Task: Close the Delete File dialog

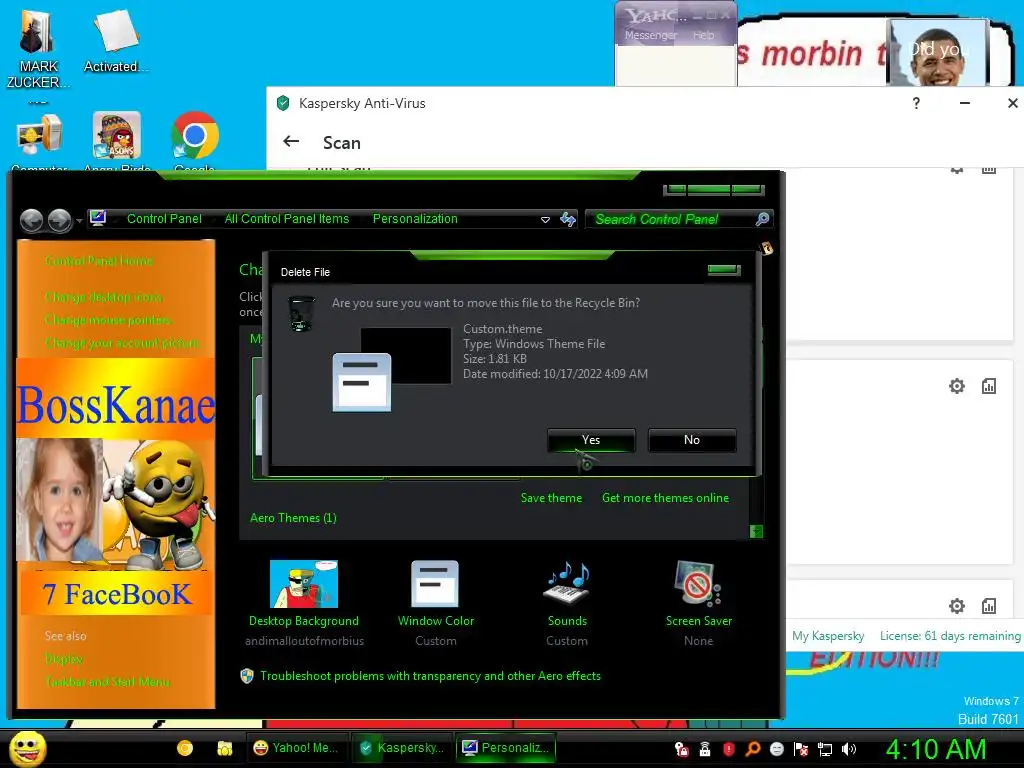Action: click(724, 270)
